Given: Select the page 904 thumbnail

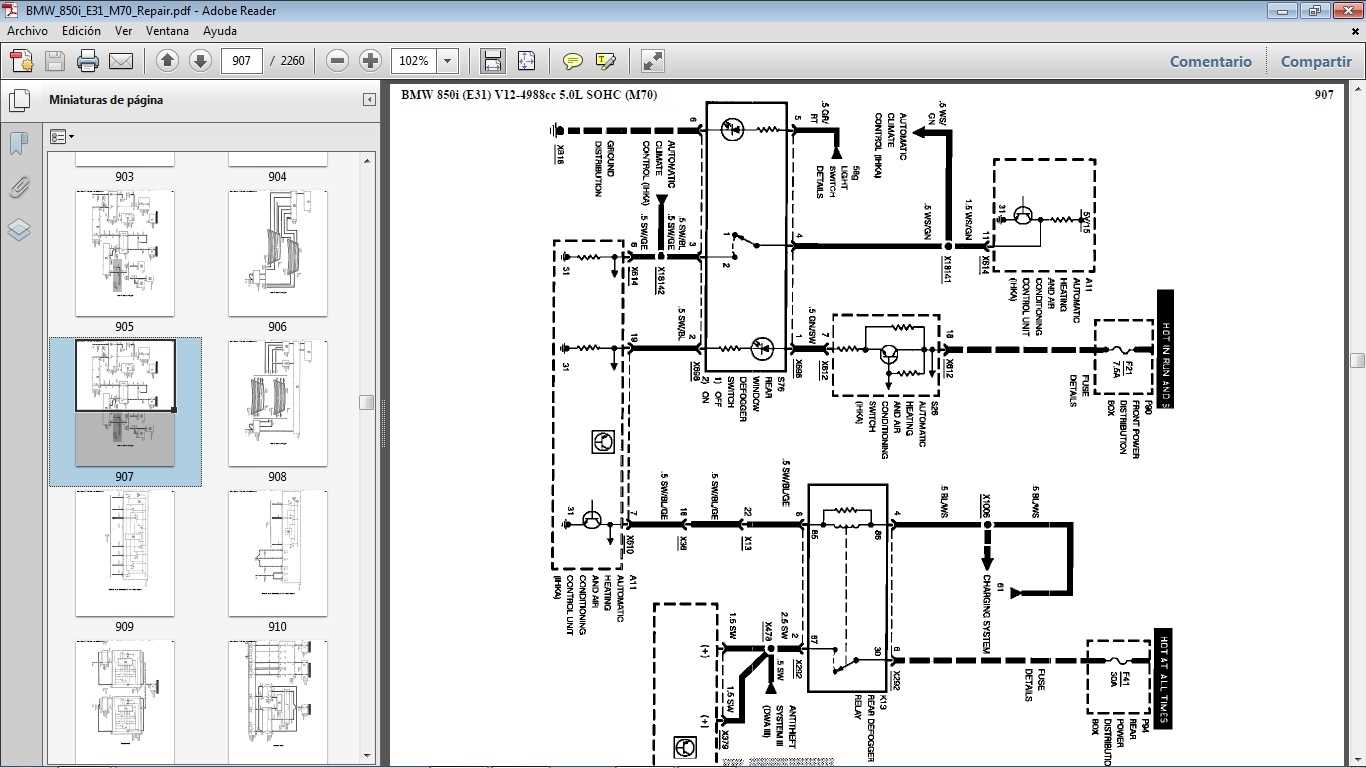Looking at the screenshot, I should click(277, 161).
